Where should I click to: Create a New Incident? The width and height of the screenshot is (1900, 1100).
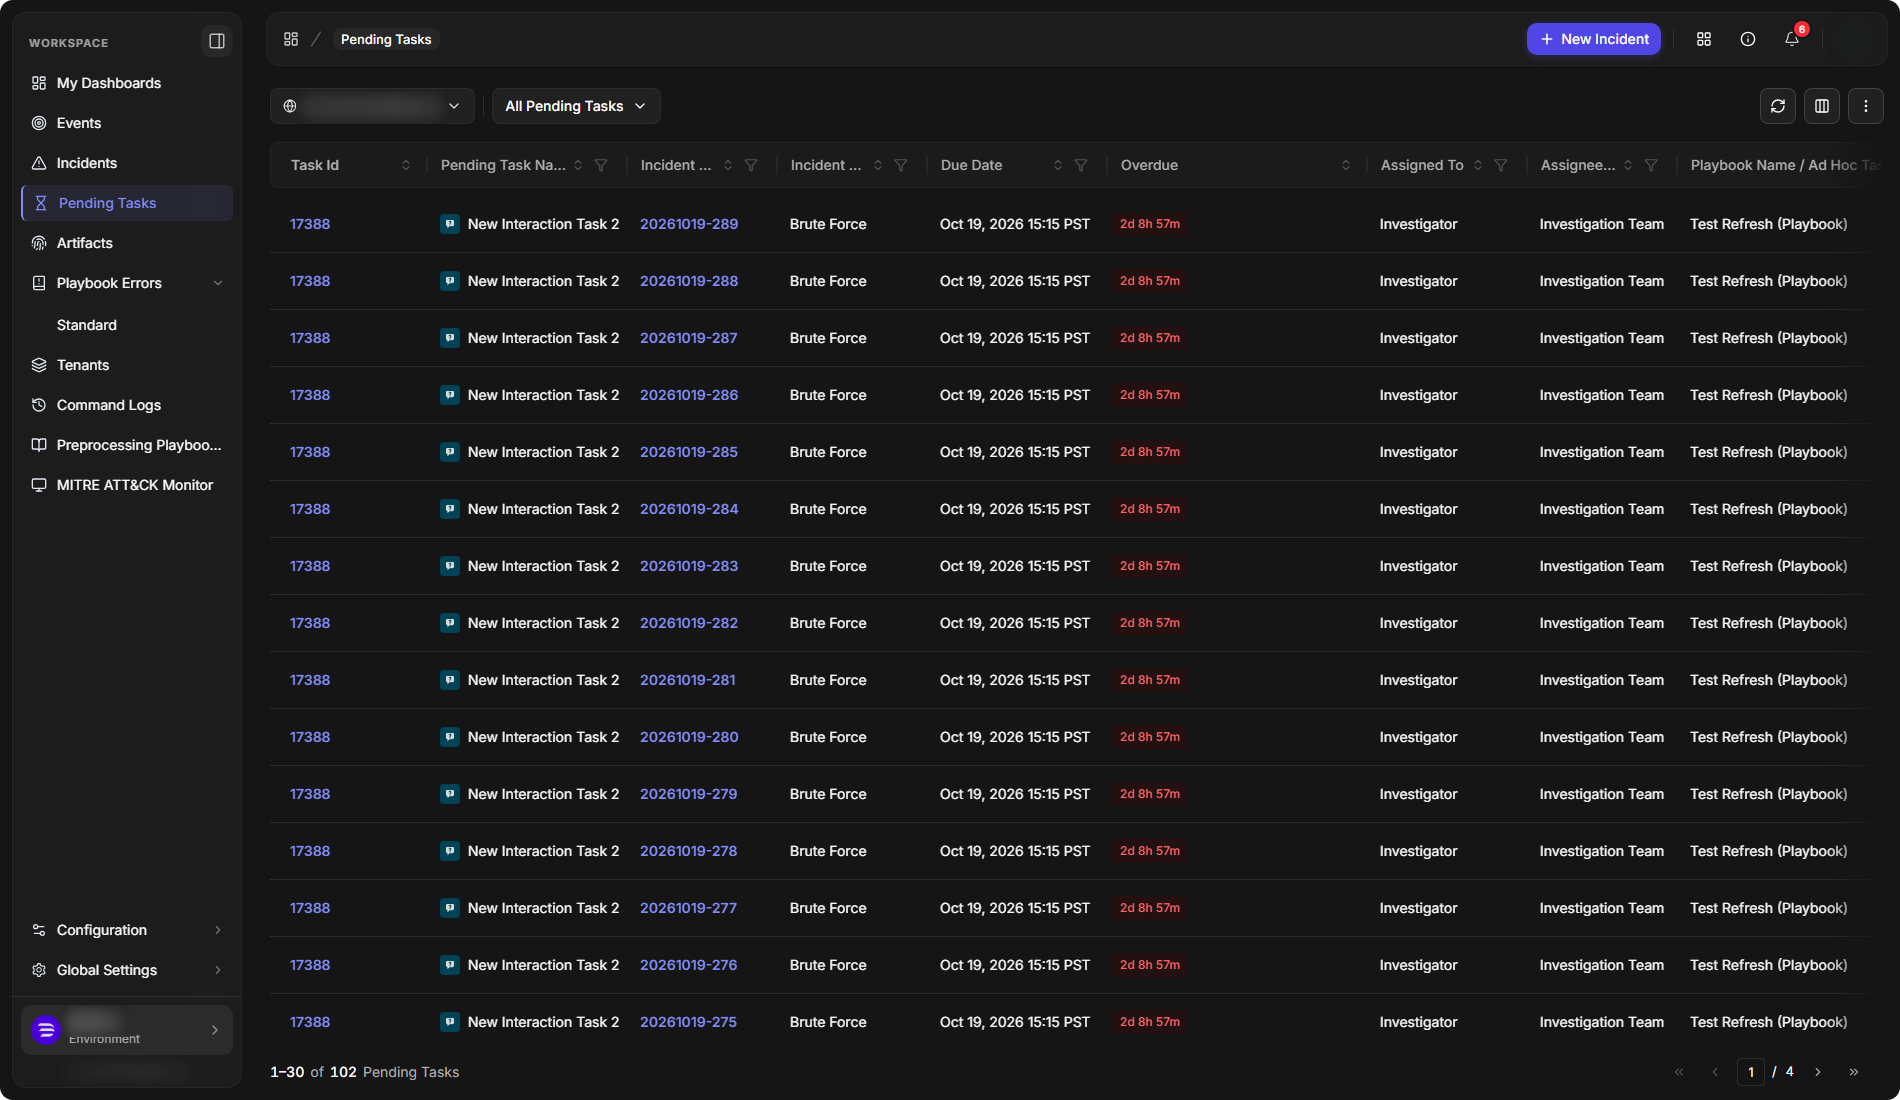click(1594, 39)
